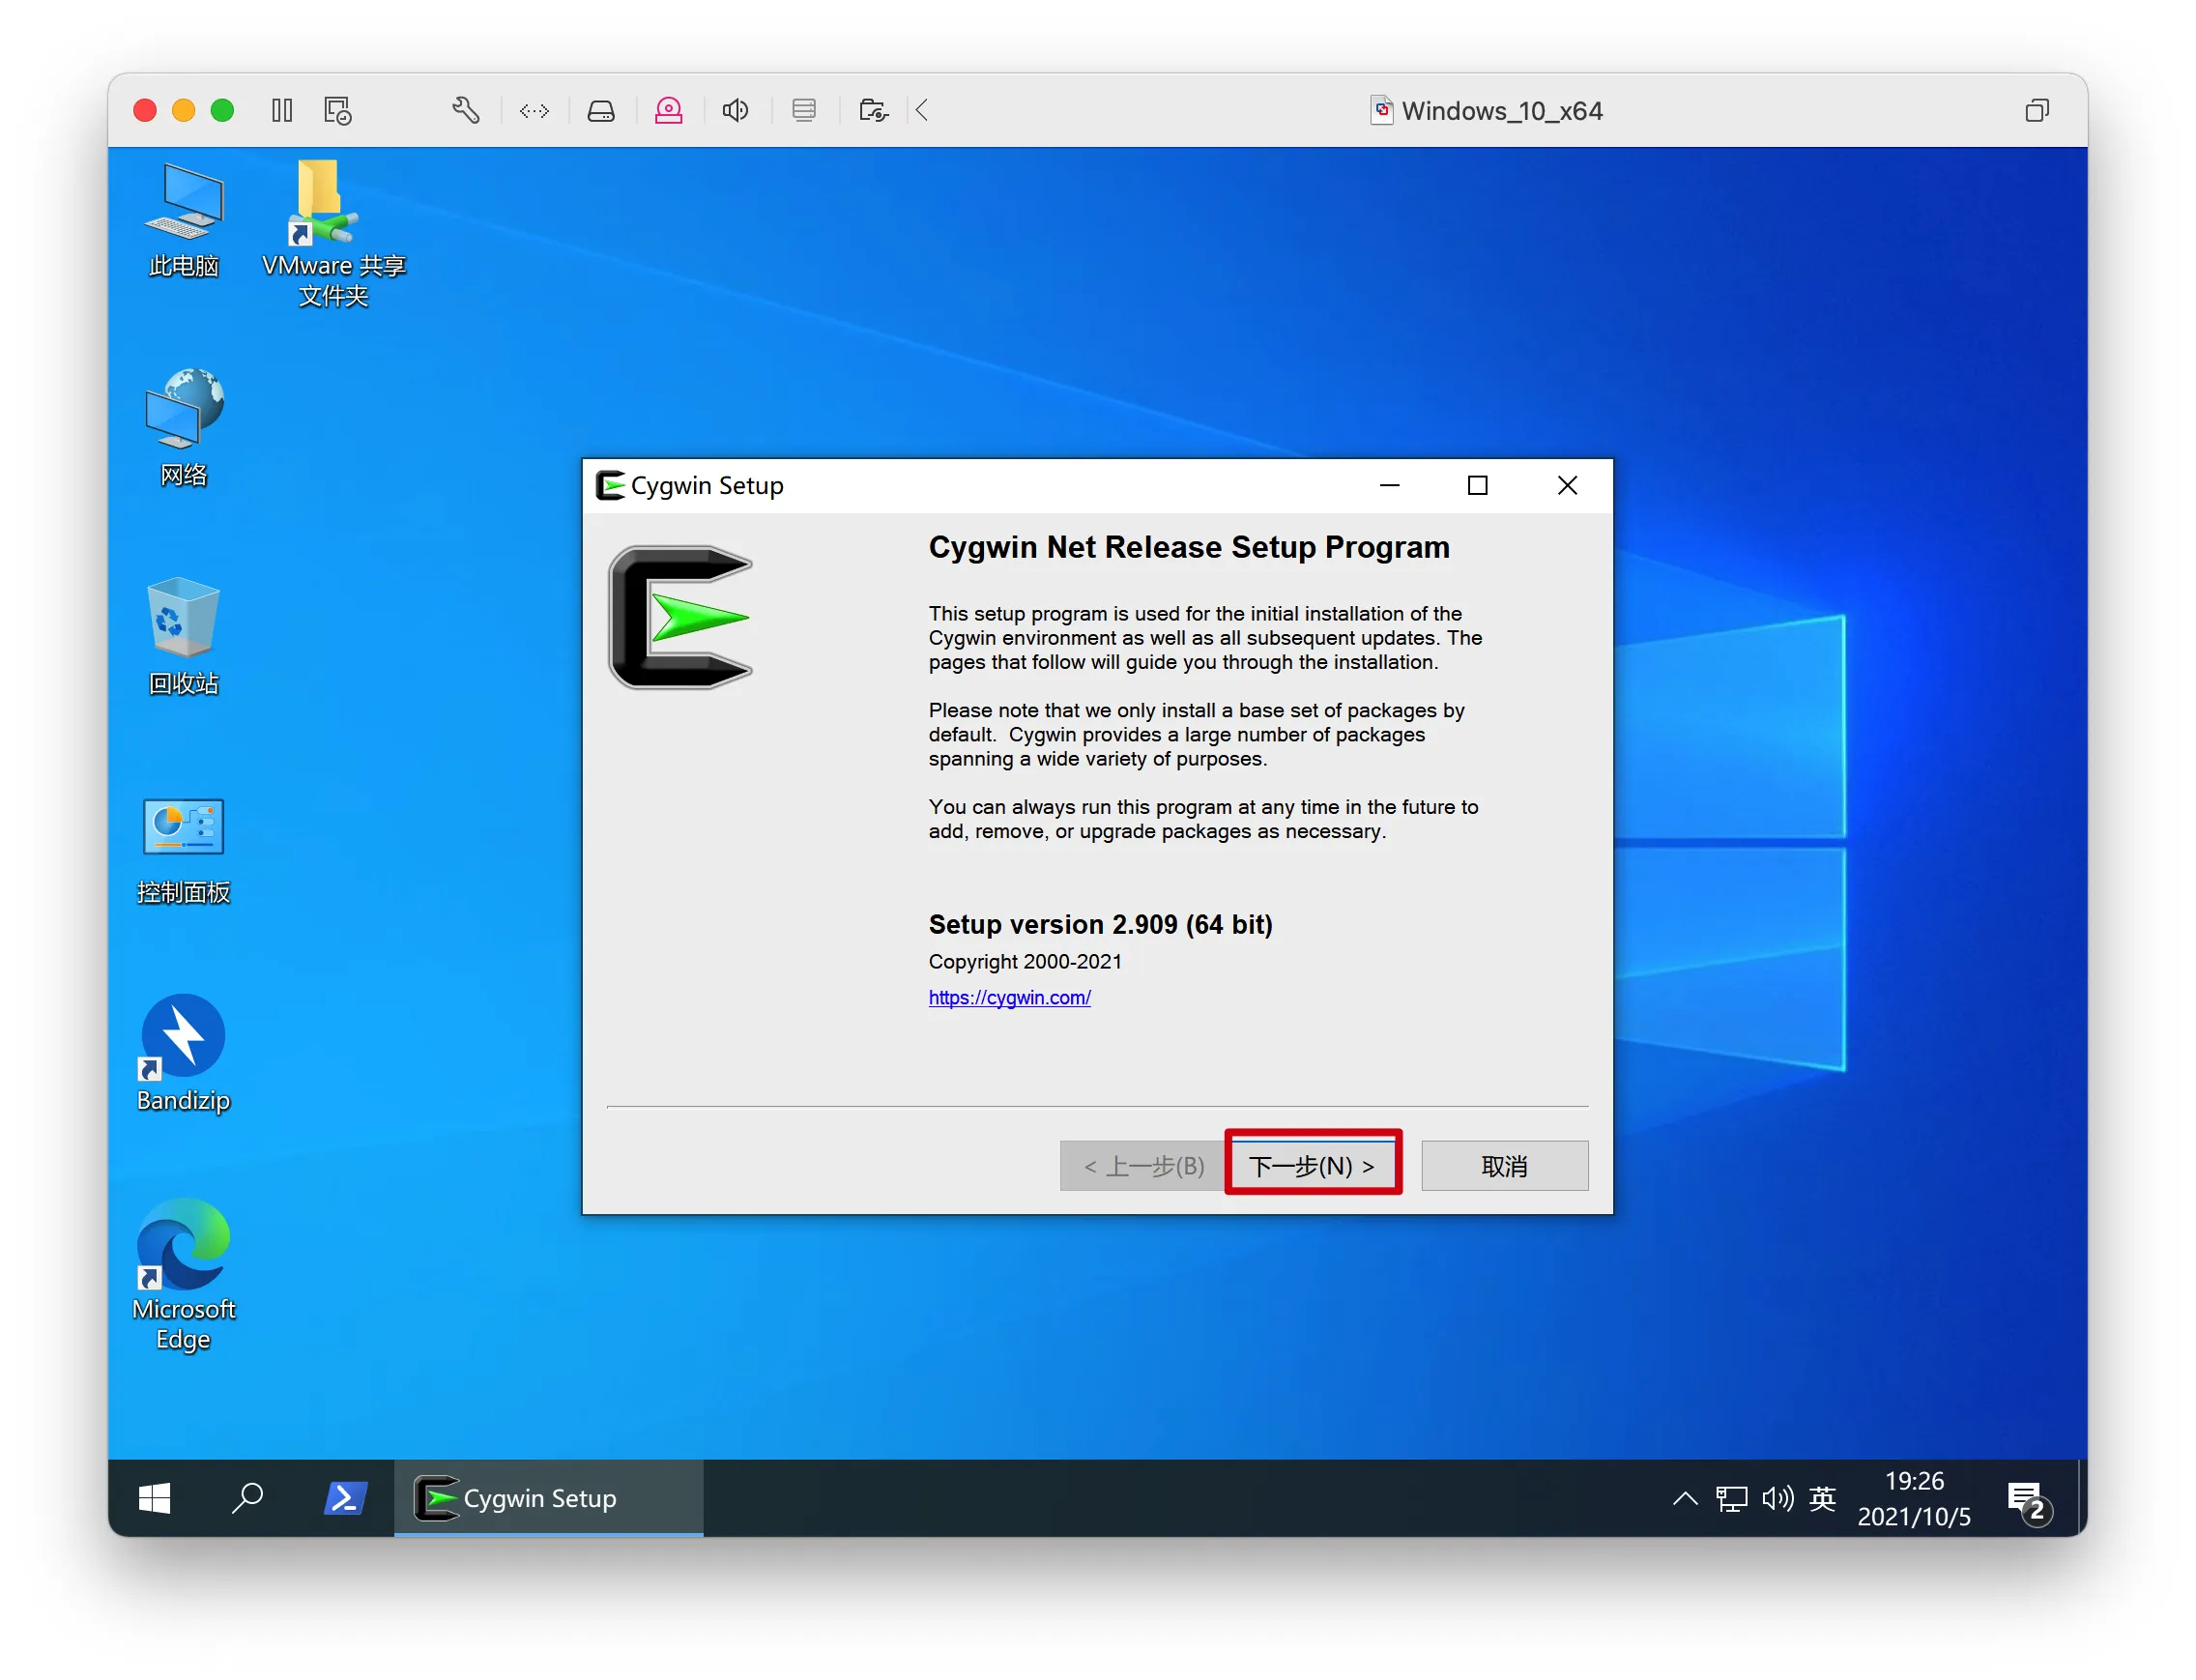This screenshot has height=1680, width=2196.
Task: Show hidden system tray icons
Action: click(x=1685, y=1498)
